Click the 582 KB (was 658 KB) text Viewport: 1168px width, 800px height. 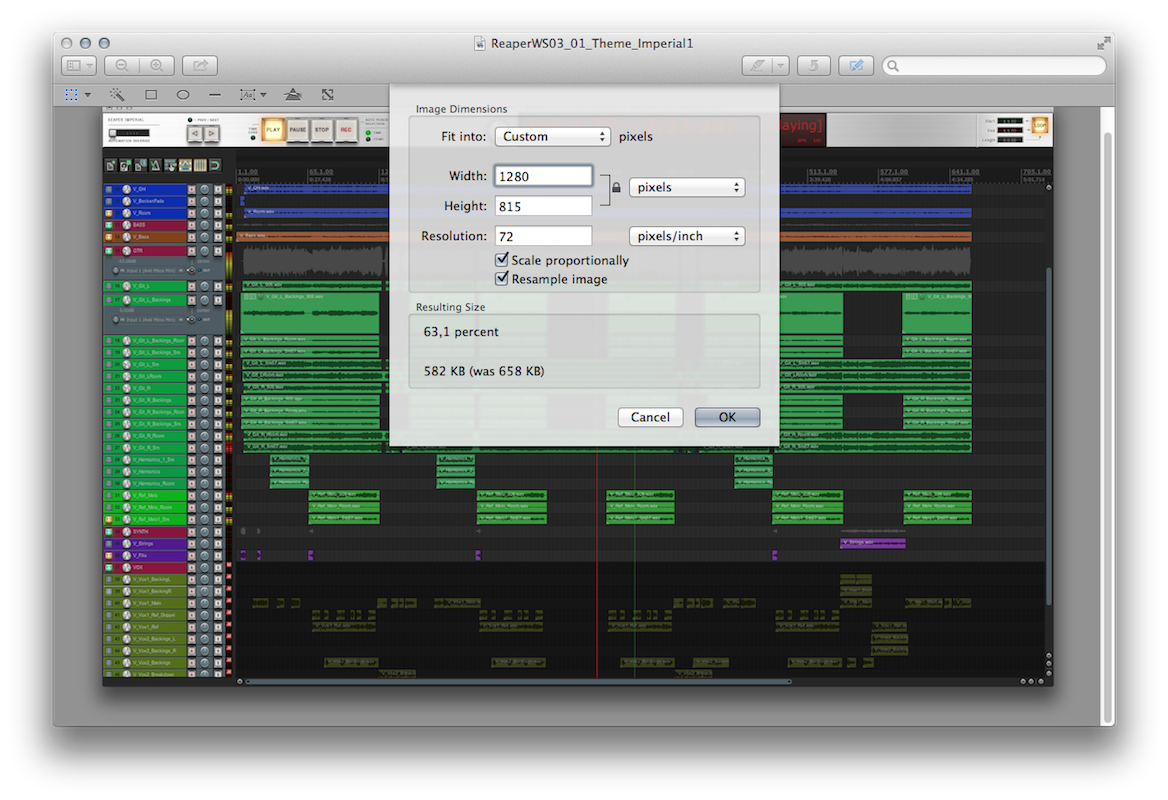[x=484, y=371]
